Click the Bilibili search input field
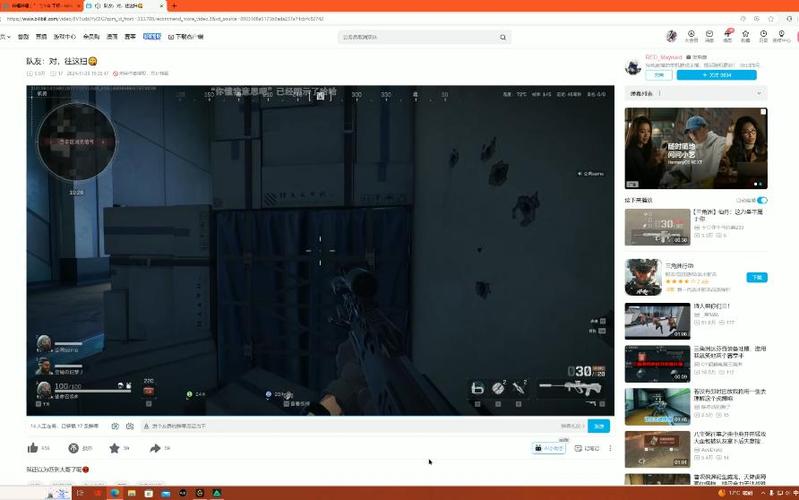The image size is (799, 500). [419, 37]
